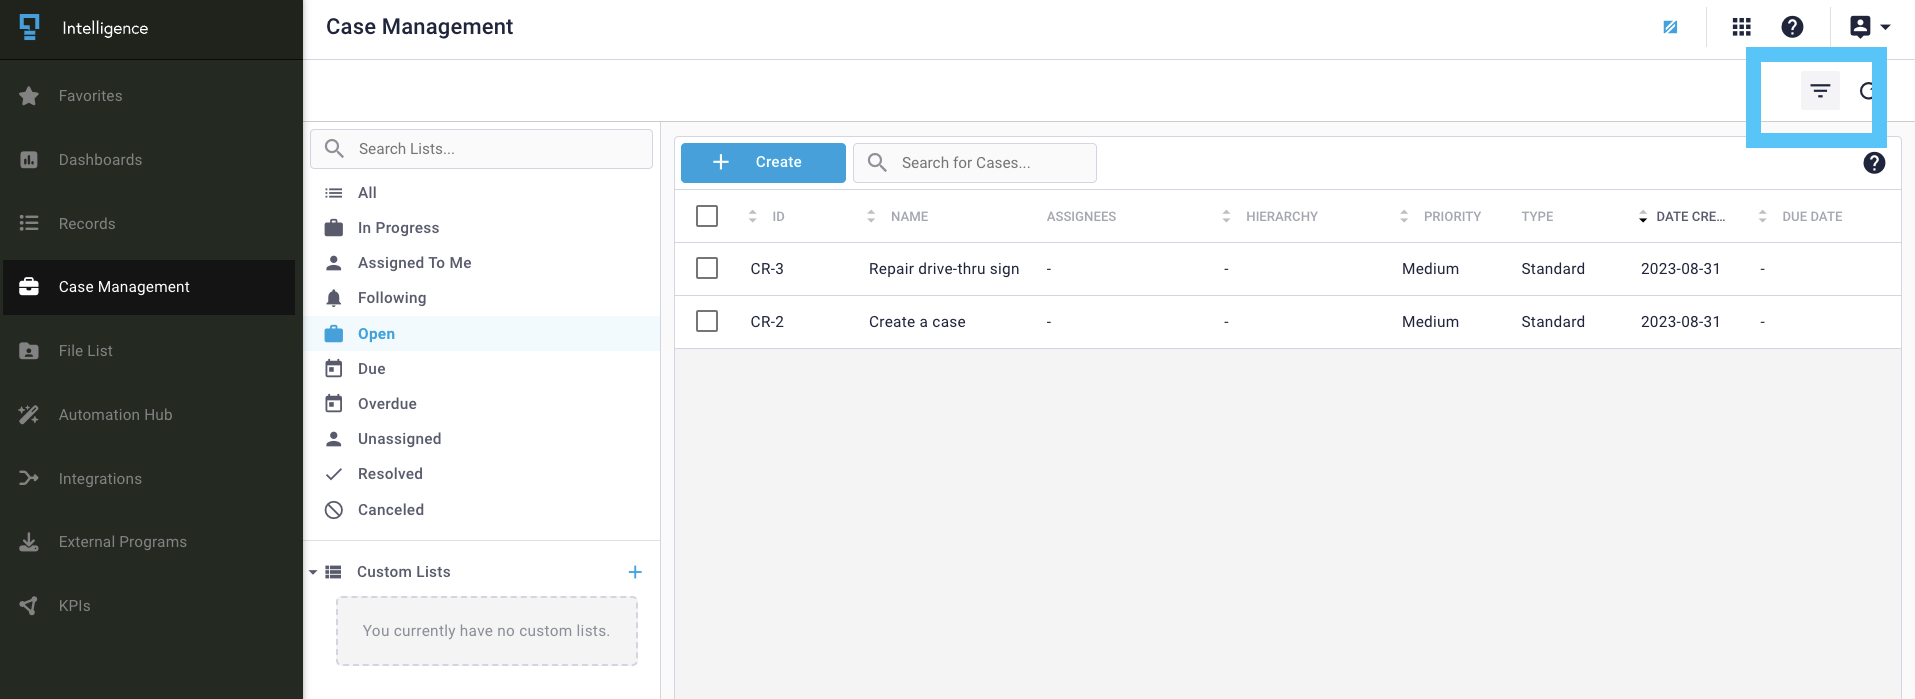Click the ASSIGNEES column header
1915x699 pixels.
pyautogui.click(x=1081, y=217)
